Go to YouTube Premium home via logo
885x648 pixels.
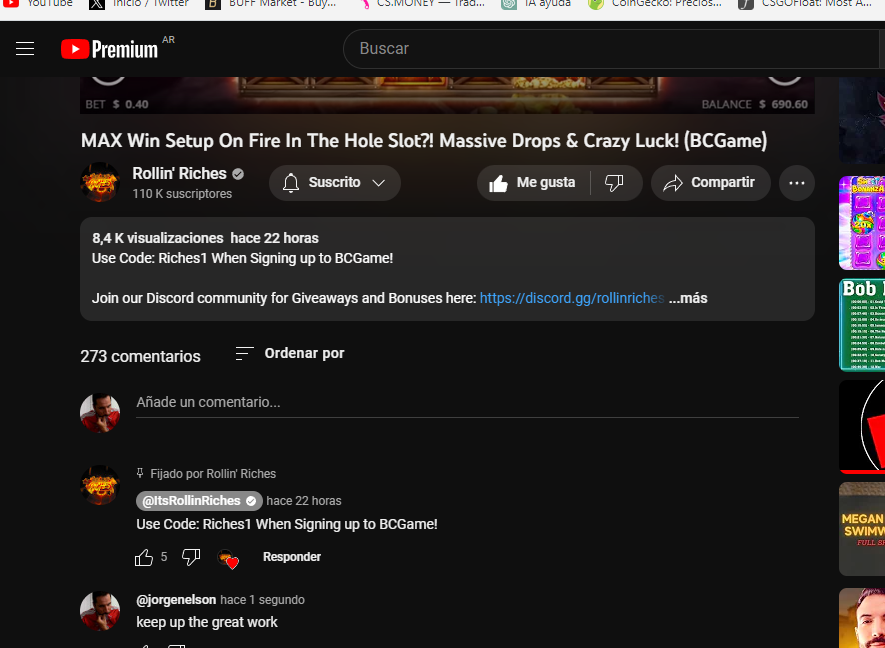(109, 49)
